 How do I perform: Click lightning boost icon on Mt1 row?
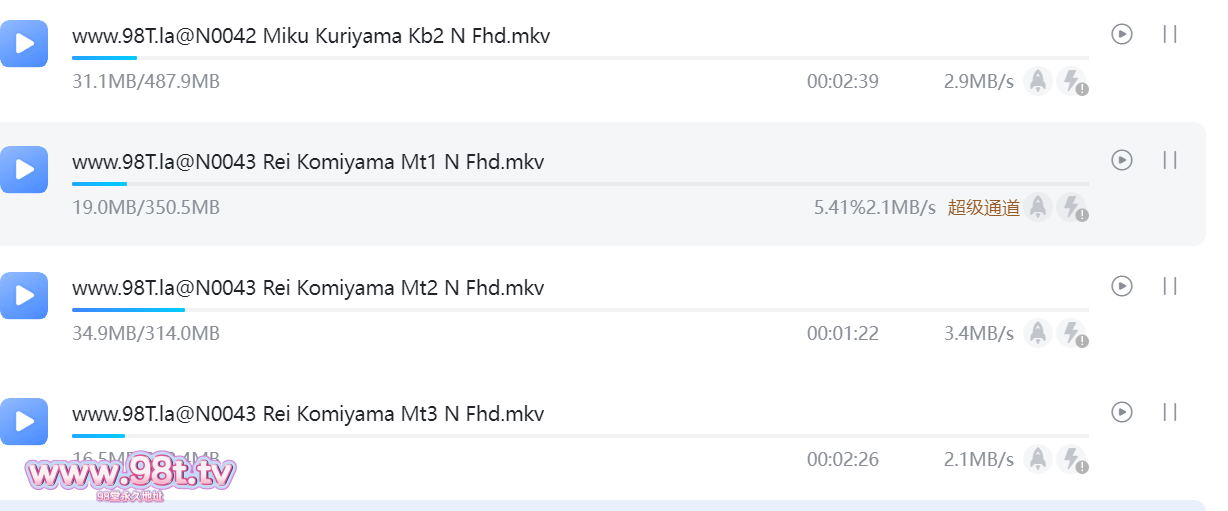[x=1072, y=207]
